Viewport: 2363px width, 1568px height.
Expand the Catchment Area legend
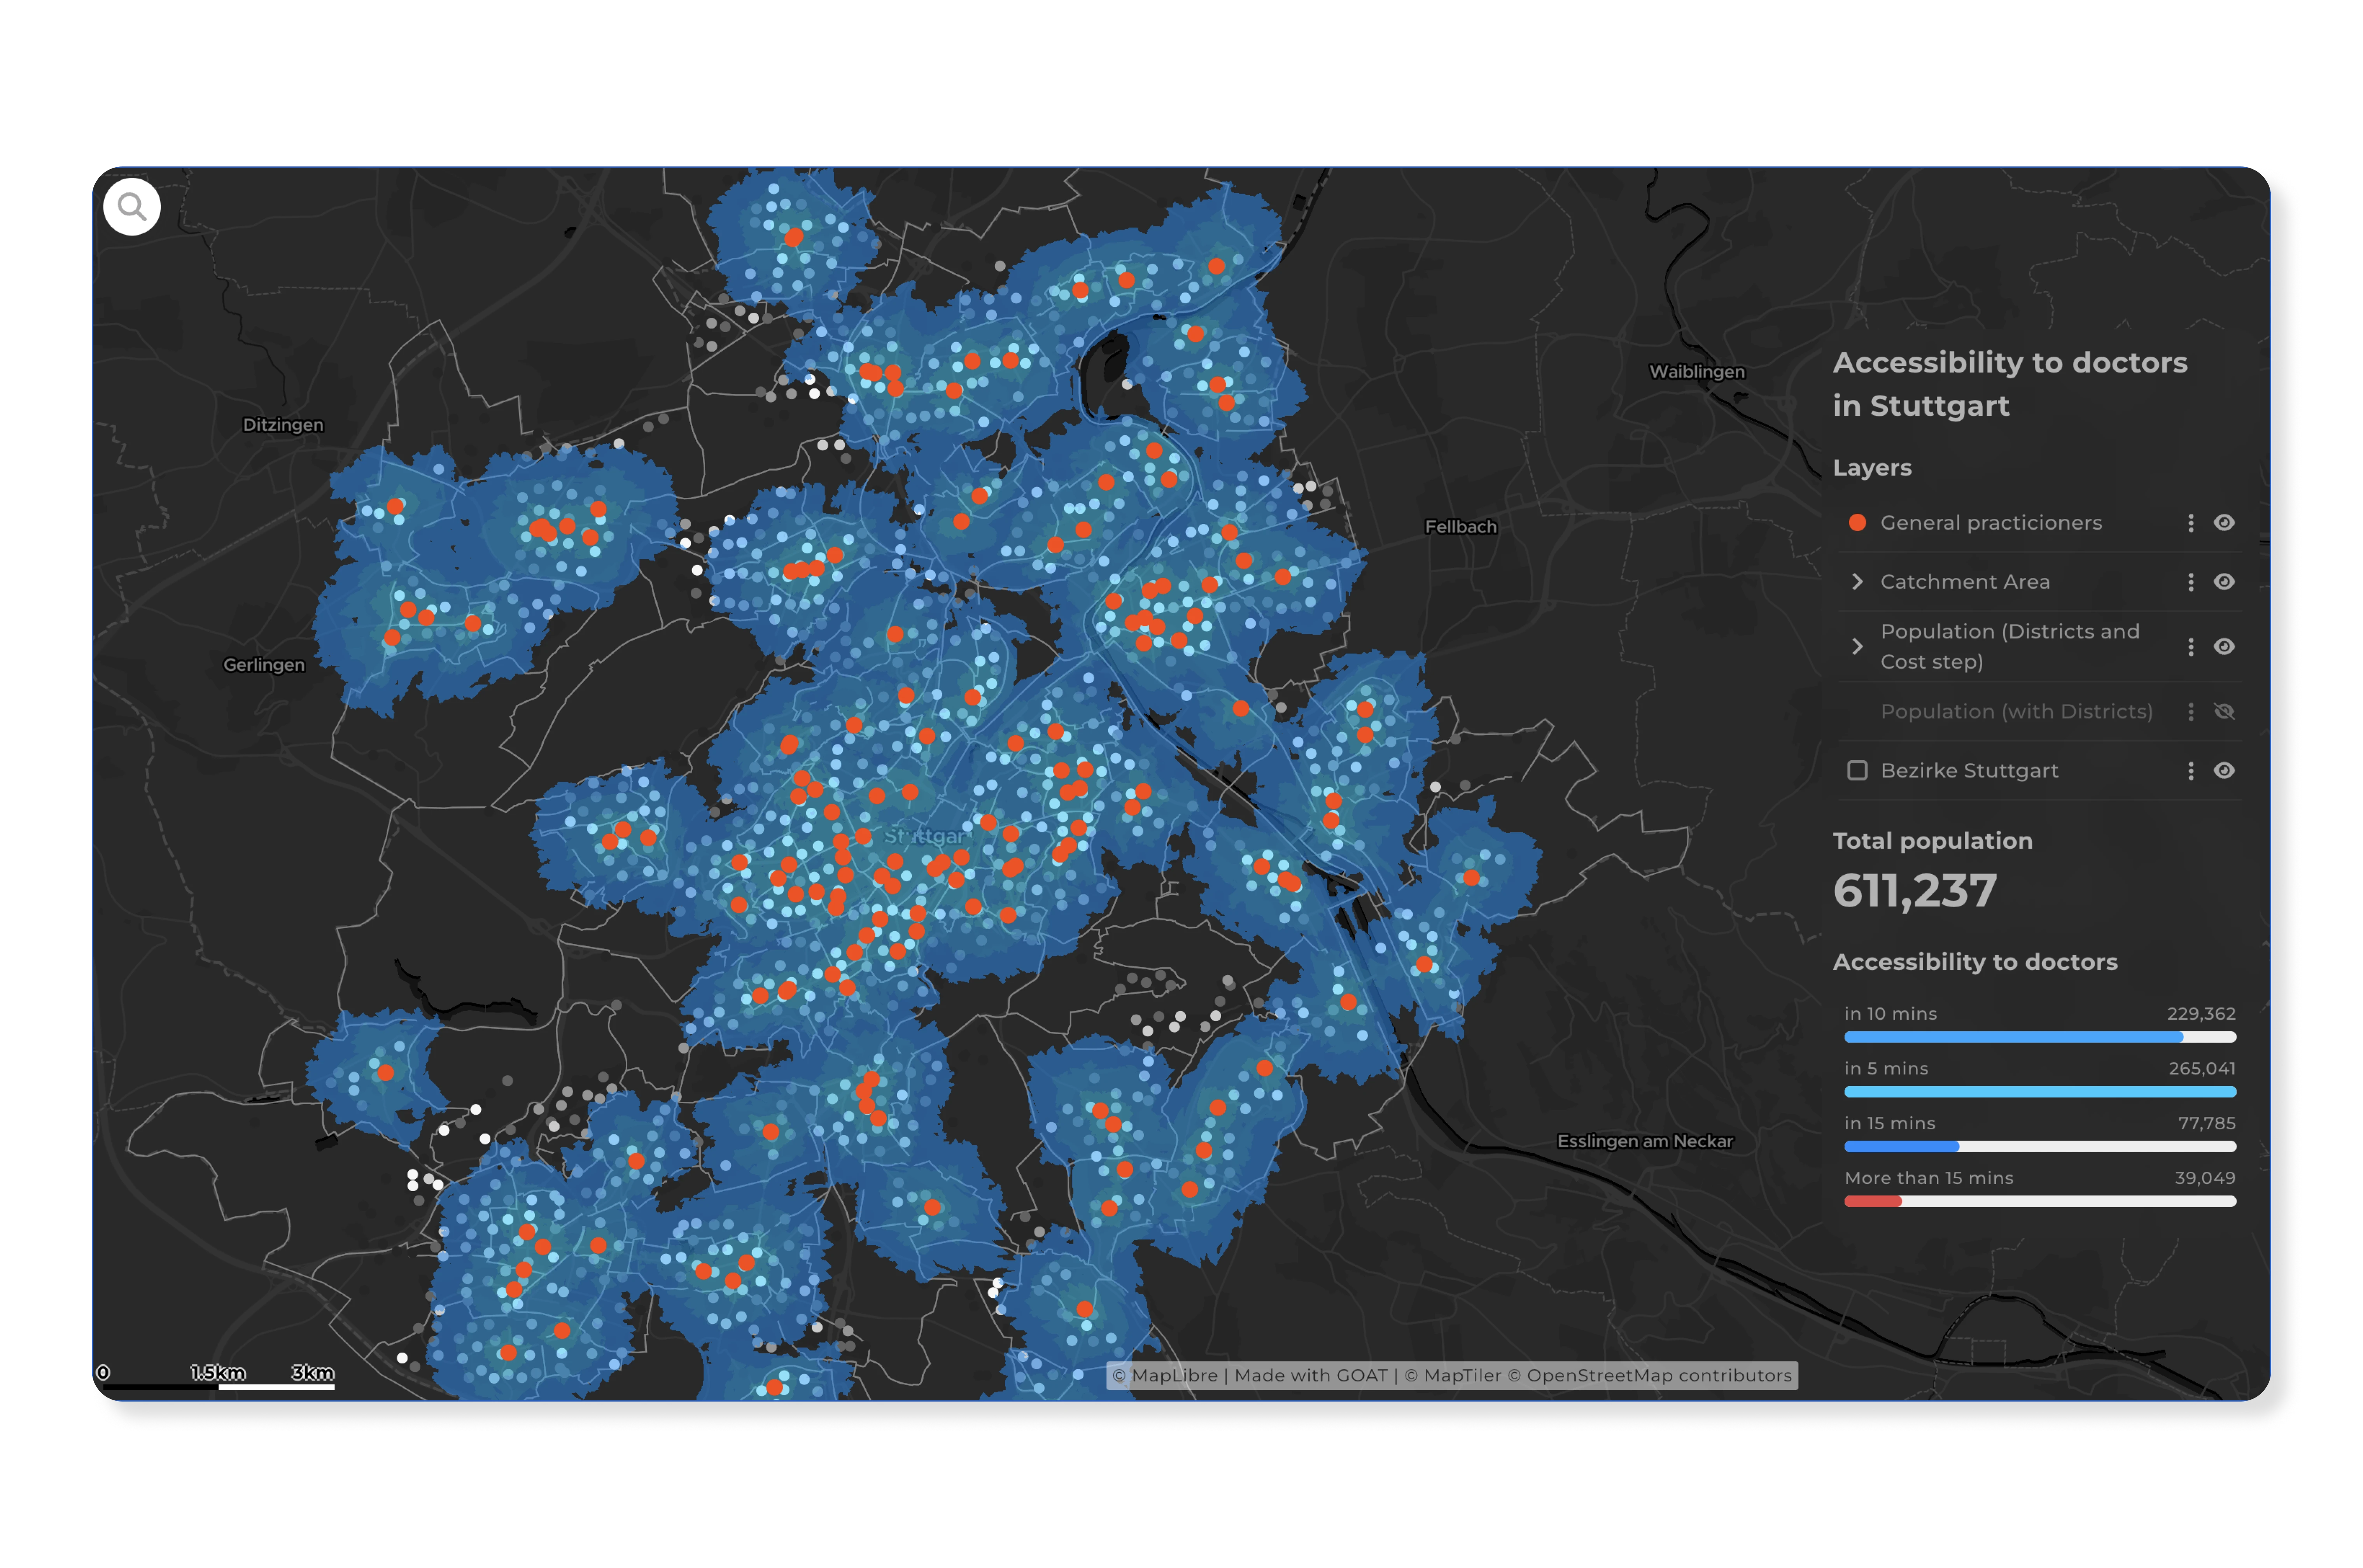[1857, 582]
